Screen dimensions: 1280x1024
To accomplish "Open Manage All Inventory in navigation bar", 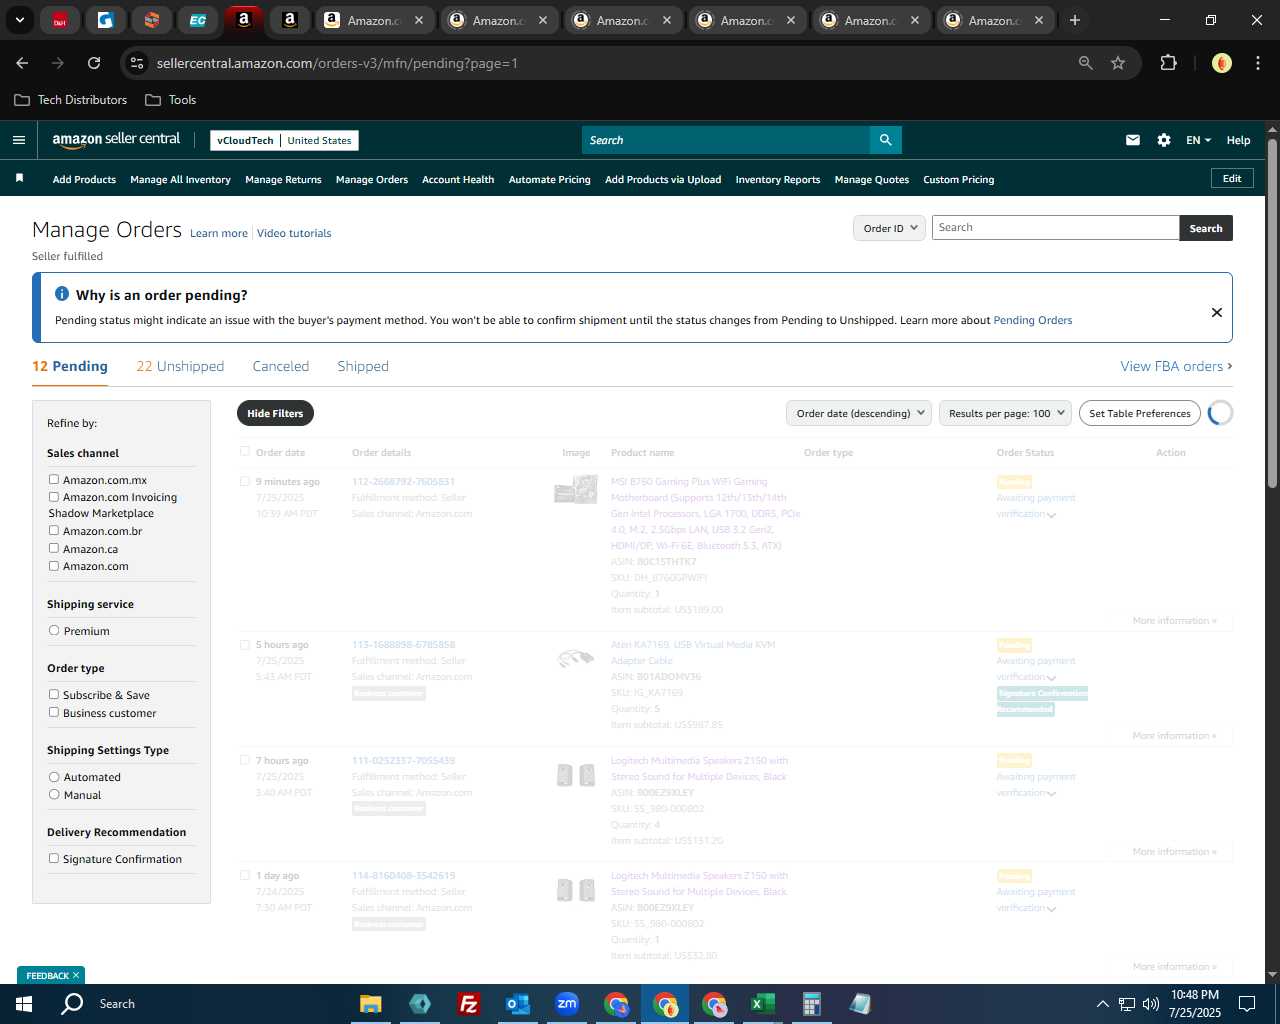I will click(x=180, y=180).
